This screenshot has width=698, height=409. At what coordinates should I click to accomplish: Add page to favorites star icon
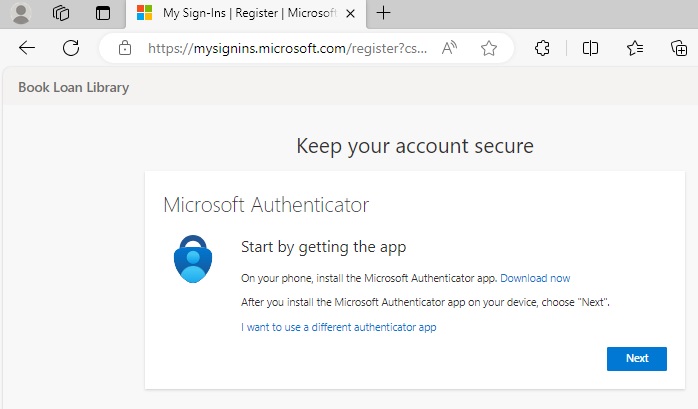click(489, 48)
